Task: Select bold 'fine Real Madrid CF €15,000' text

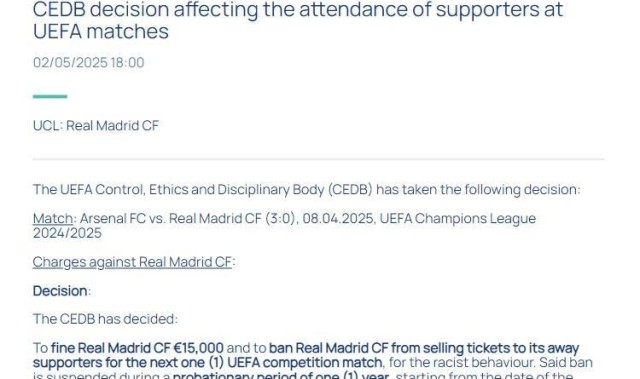Action: (x=137, y=348)
